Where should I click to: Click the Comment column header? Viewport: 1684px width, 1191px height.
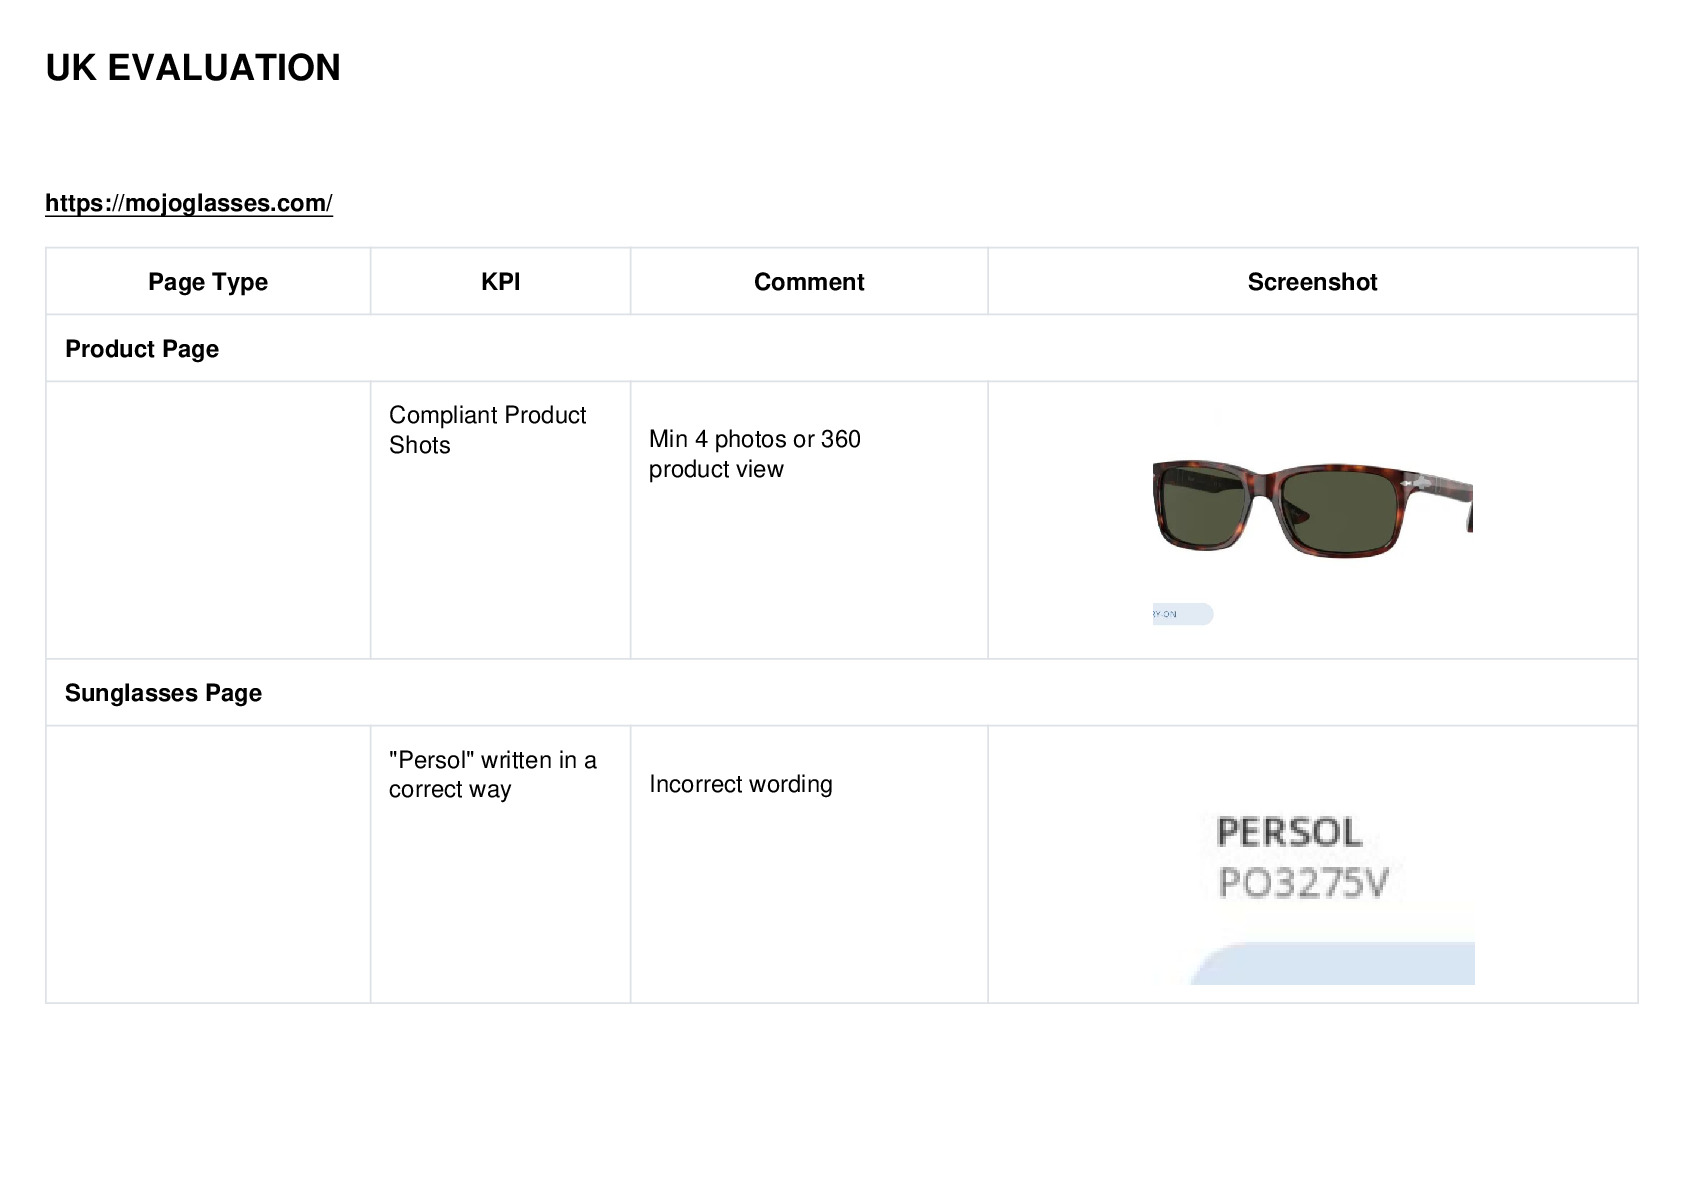[x=809, y=282]
